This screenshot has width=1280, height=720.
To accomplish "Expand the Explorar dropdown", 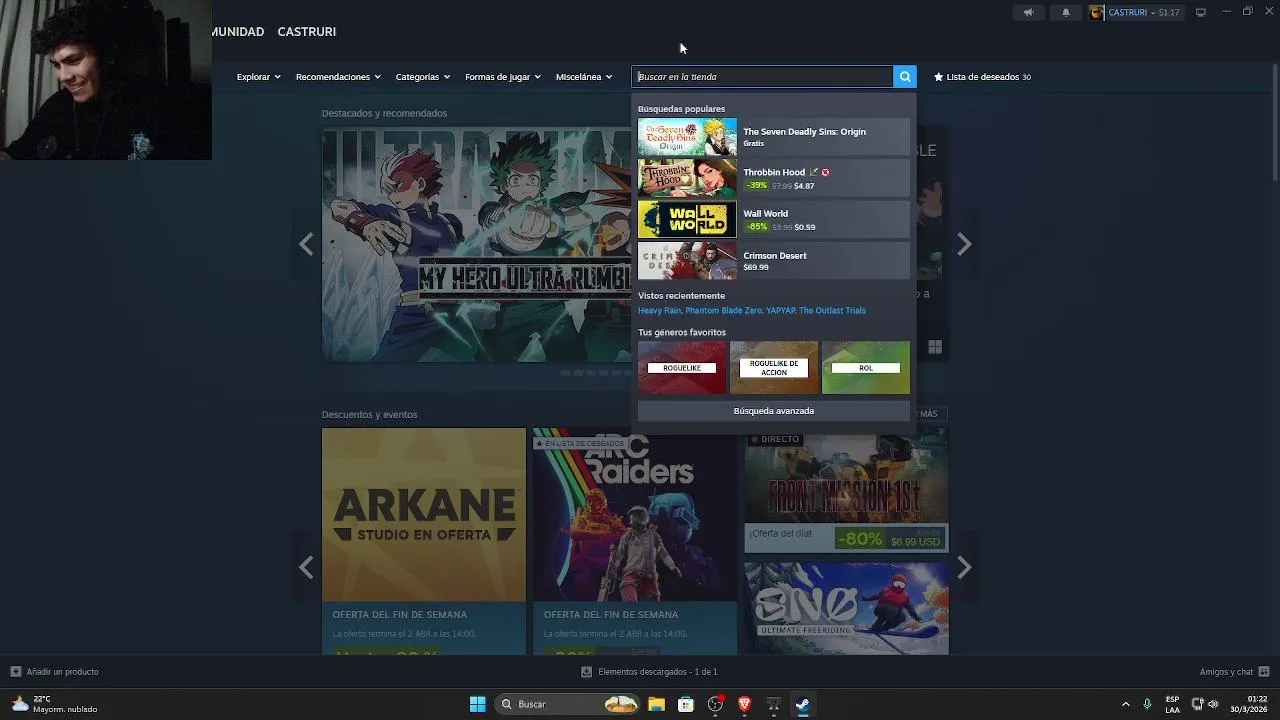I will (258, 77).
